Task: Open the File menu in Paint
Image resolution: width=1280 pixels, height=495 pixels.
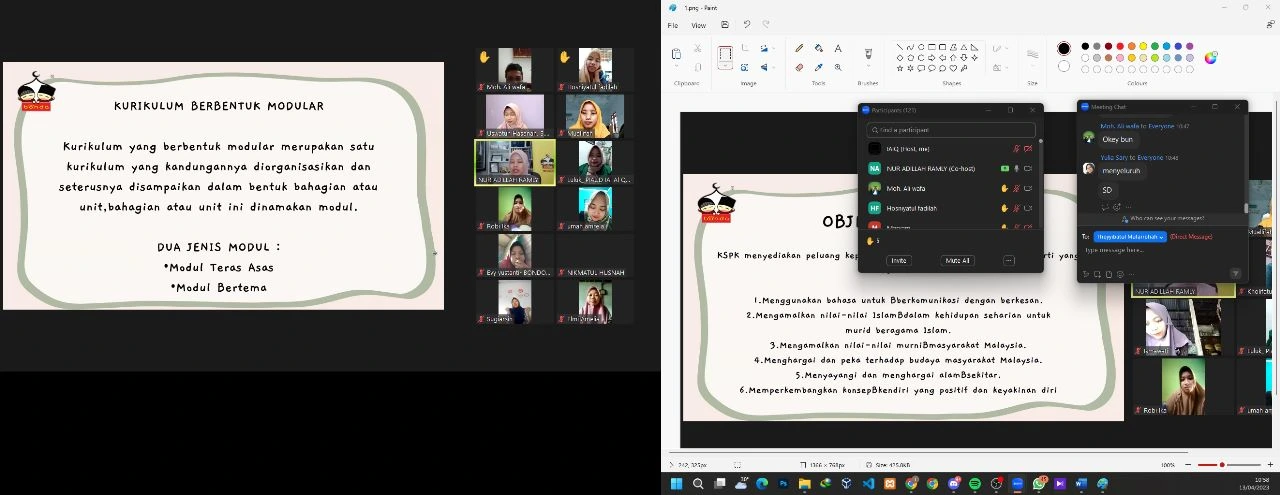Action: (x=673, y=25)
